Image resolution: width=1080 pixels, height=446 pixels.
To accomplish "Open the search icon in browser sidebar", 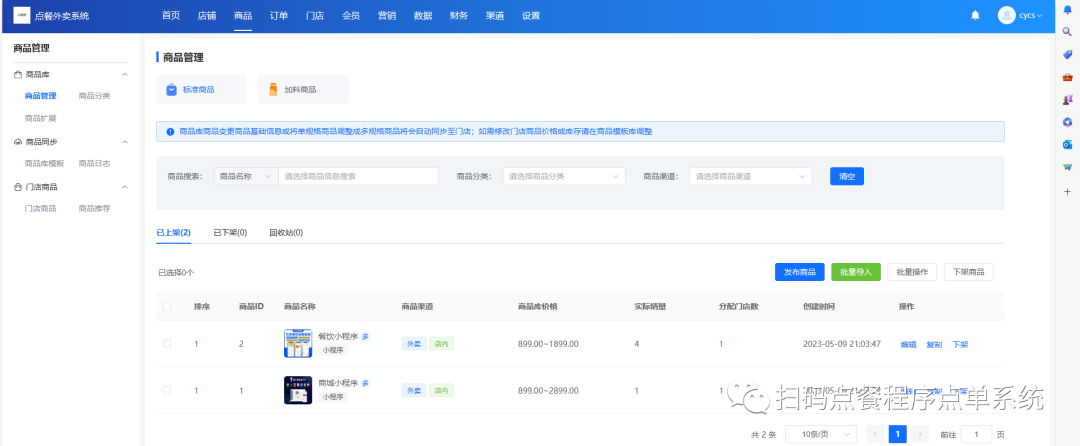I will click(1067, 31).
